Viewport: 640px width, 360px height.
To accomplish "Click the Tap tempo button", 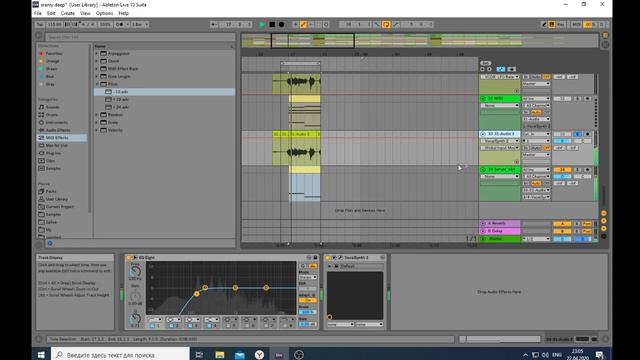I will pos(40,24).
